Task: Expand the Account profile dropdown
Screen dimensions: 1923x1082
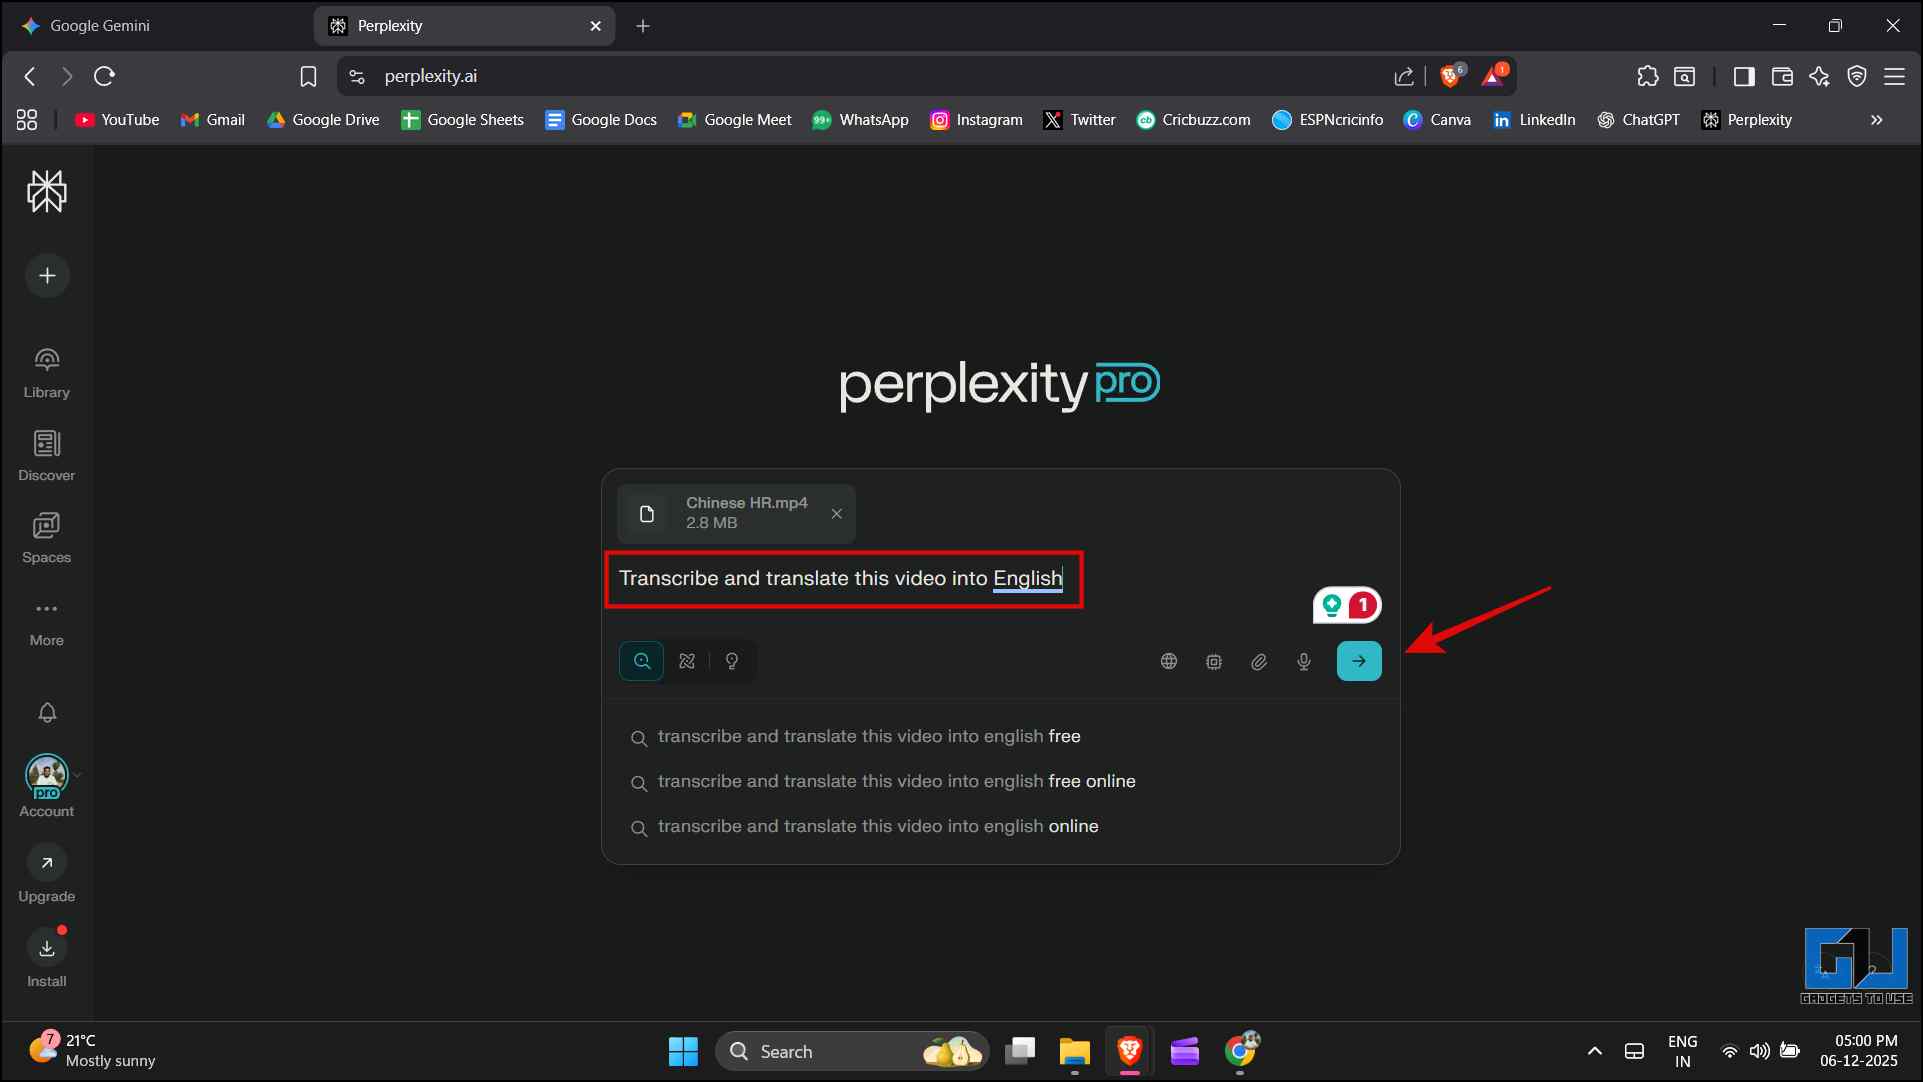Action: coord(77,774)
